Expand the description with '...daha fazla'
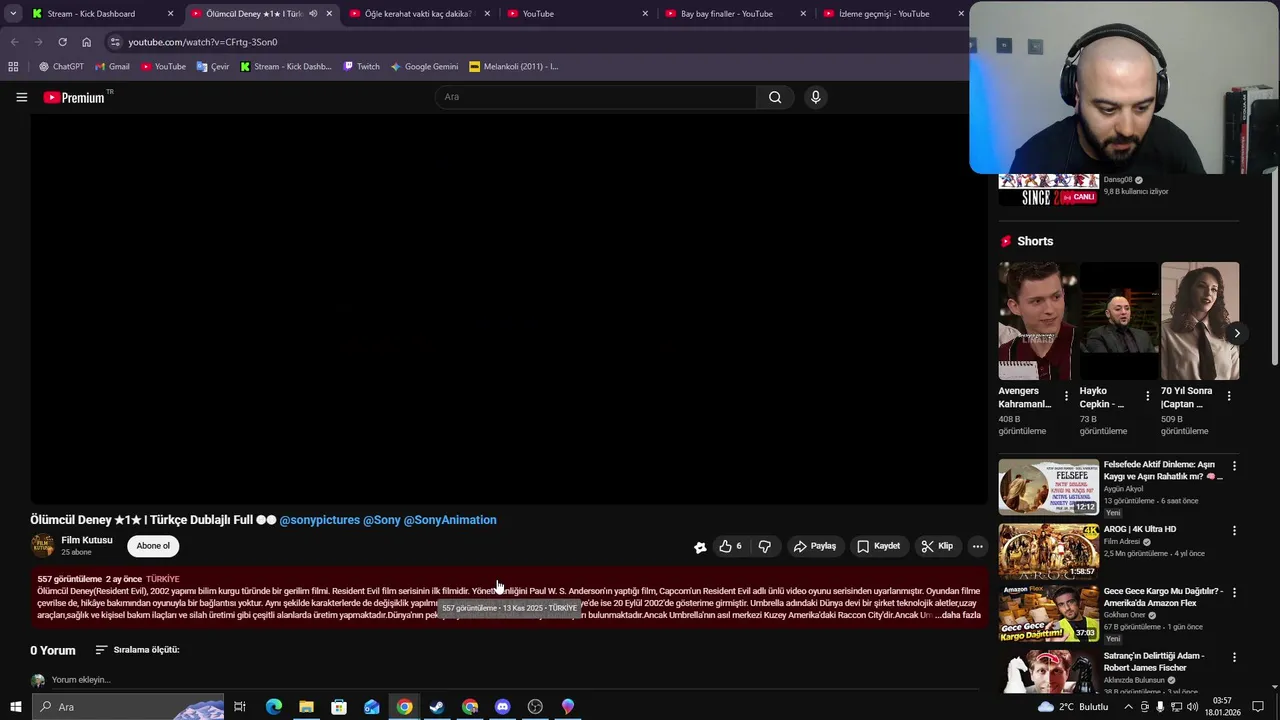 (956, 615)
